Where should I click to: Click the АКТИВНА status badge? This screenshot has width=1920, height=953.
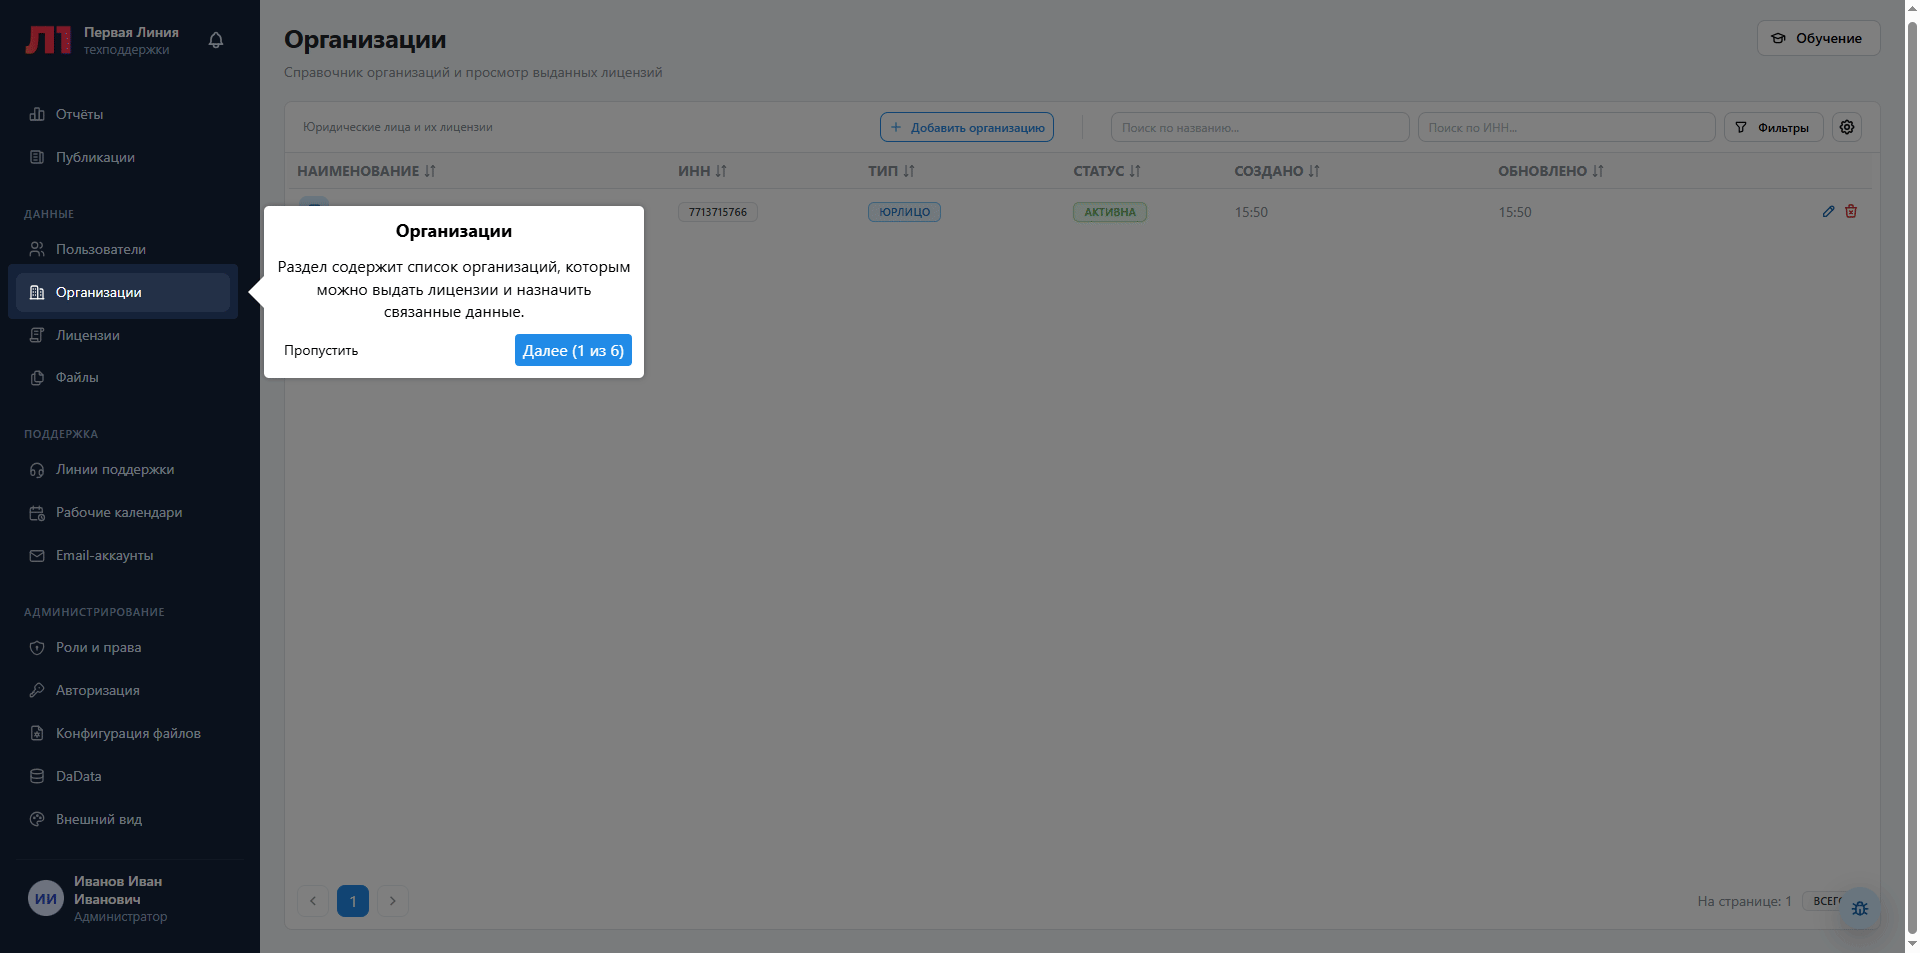[1110, 212]
